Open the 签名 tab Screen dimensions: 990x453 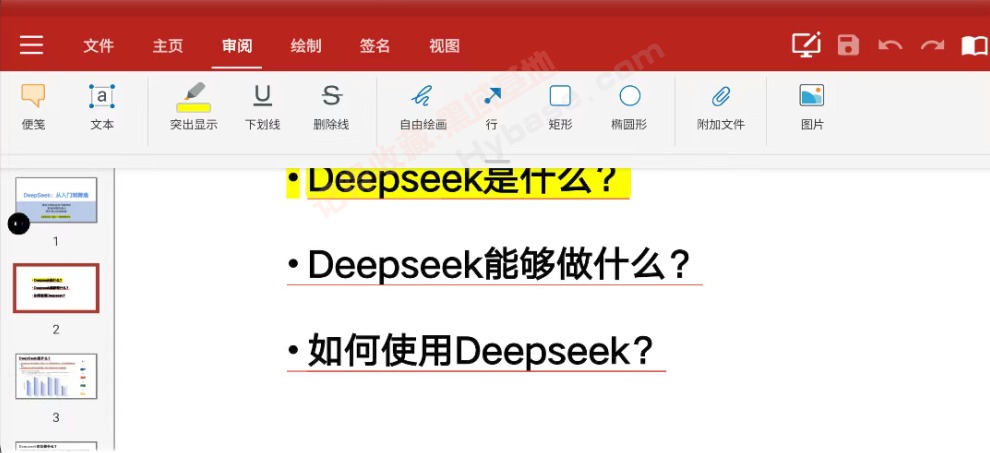(x=375, y=45)
